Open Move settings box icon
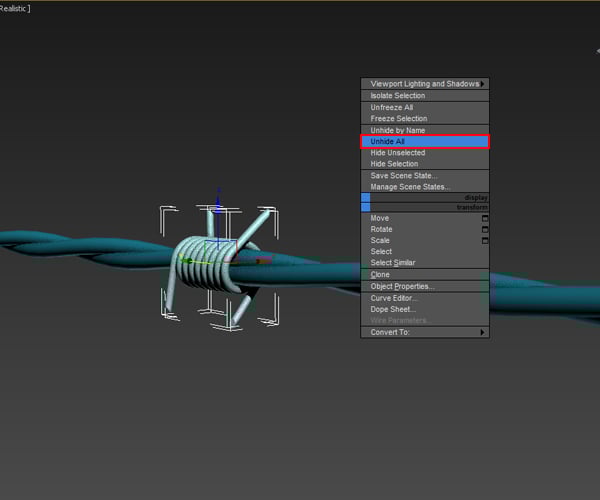 [485, 218]
